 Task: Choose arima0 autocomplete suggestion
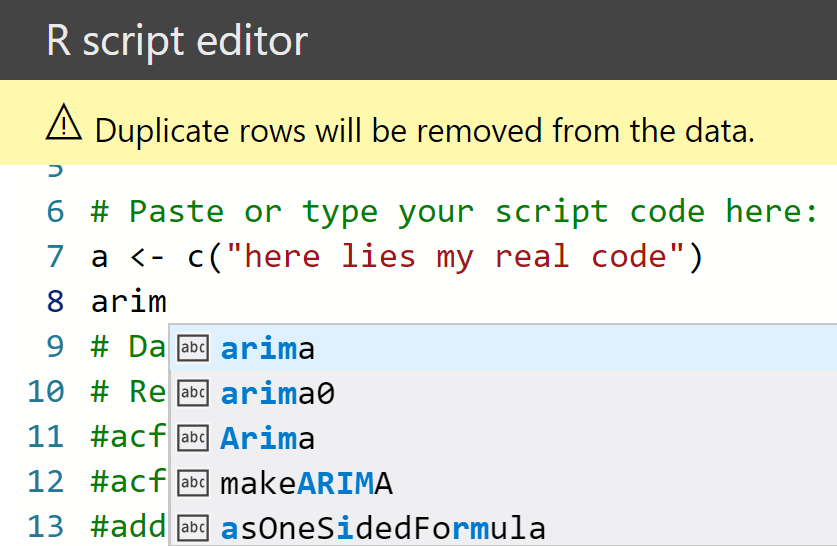click(x=278, y=393)
